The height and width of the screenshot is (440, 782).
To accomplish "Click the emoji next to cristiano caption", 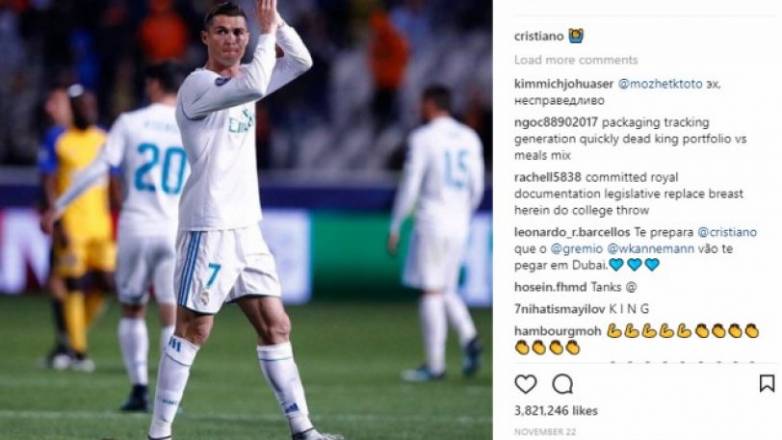I will coord(576,36).
